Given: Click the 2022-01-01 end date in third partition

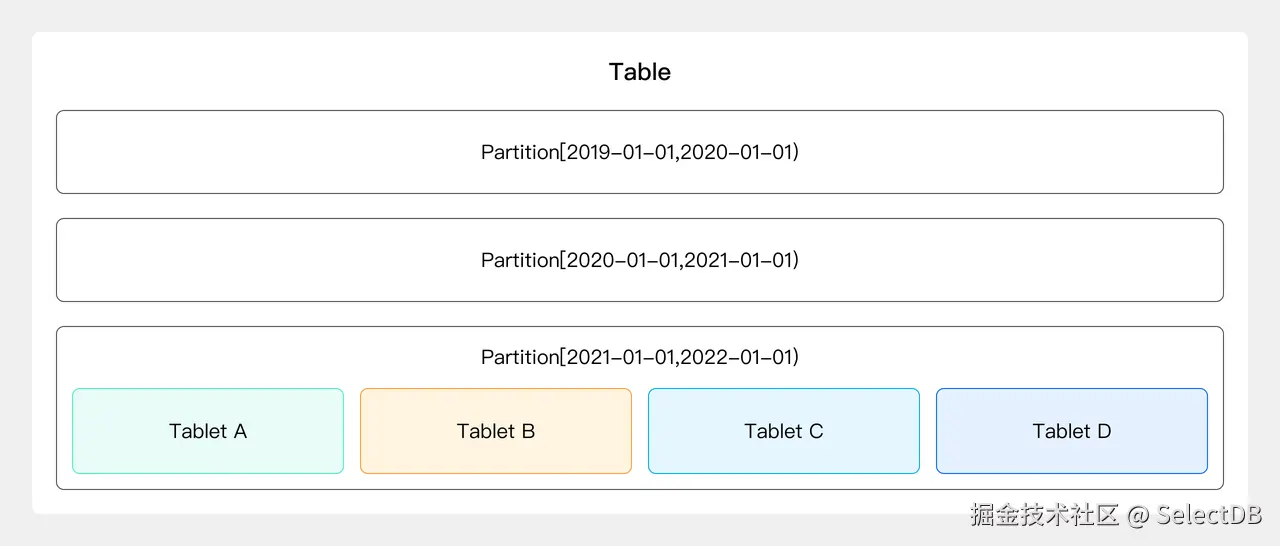Looking at the screenshot, I should click(737, 357).
